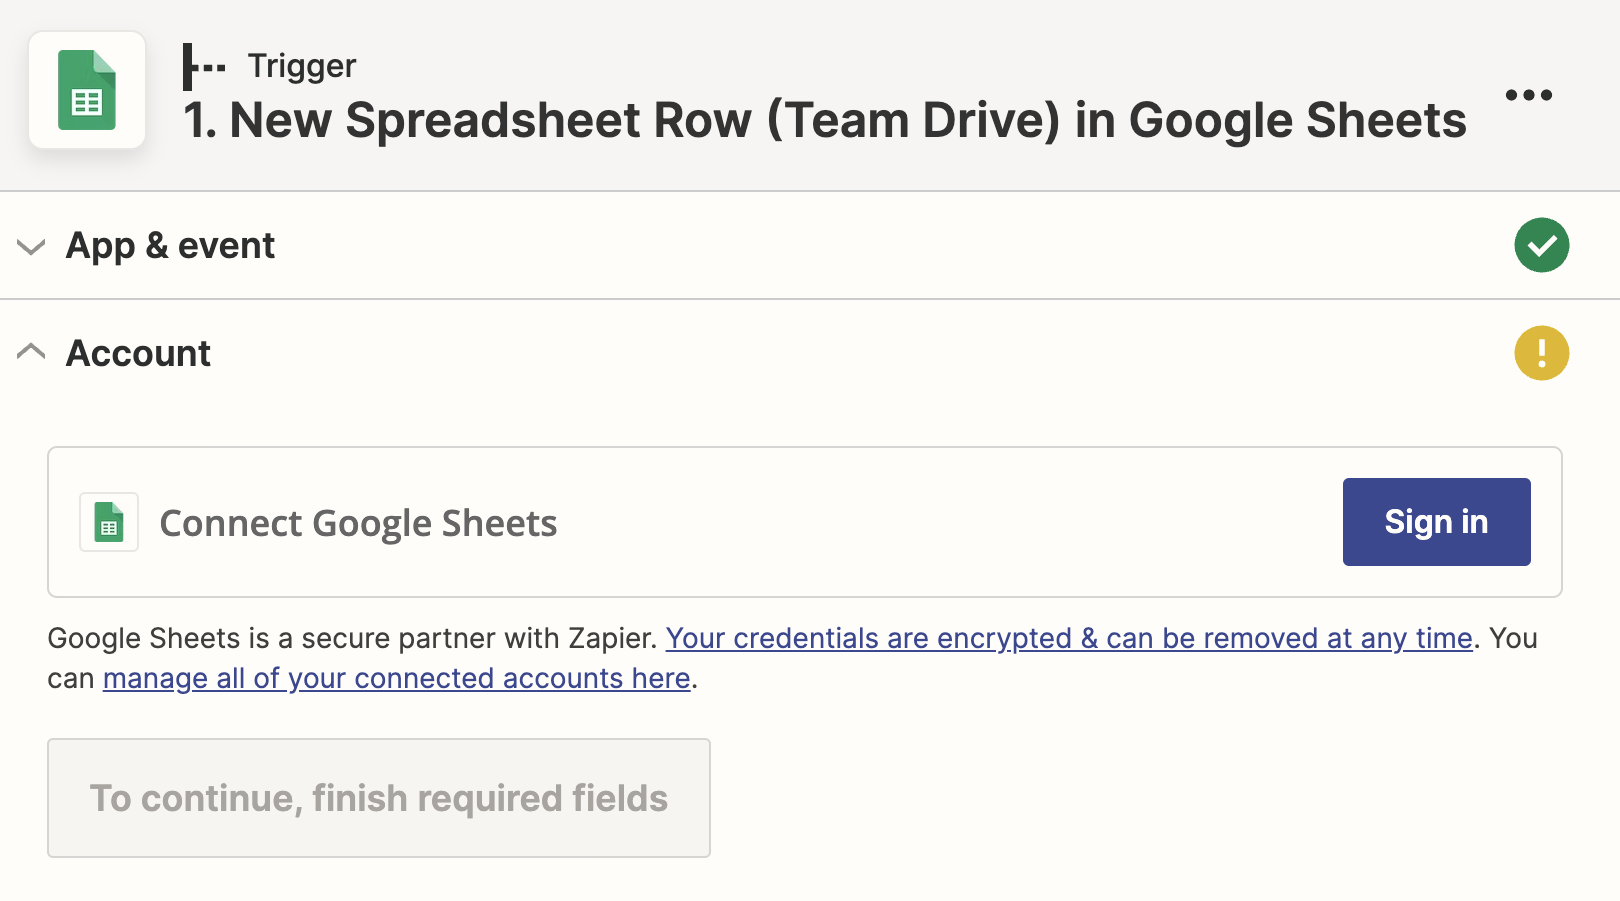
Task: Sign in to Google Sheets
Action: (1436, 522)
